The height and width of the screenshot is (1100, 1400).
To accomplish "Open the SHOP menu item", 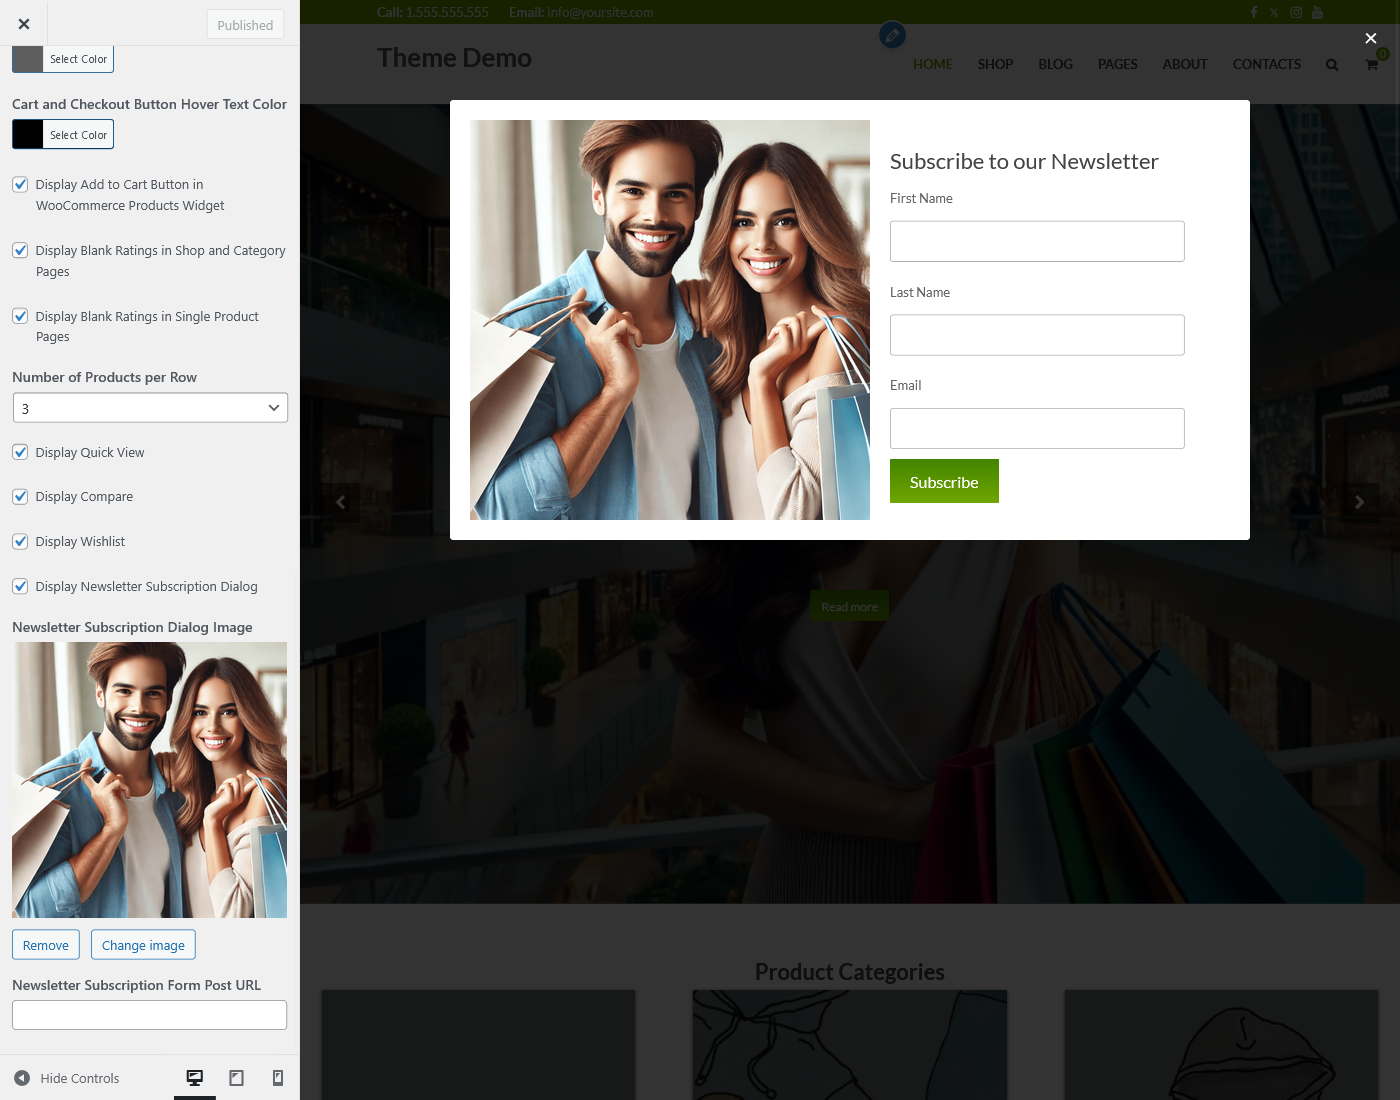I will pos(995,64).
